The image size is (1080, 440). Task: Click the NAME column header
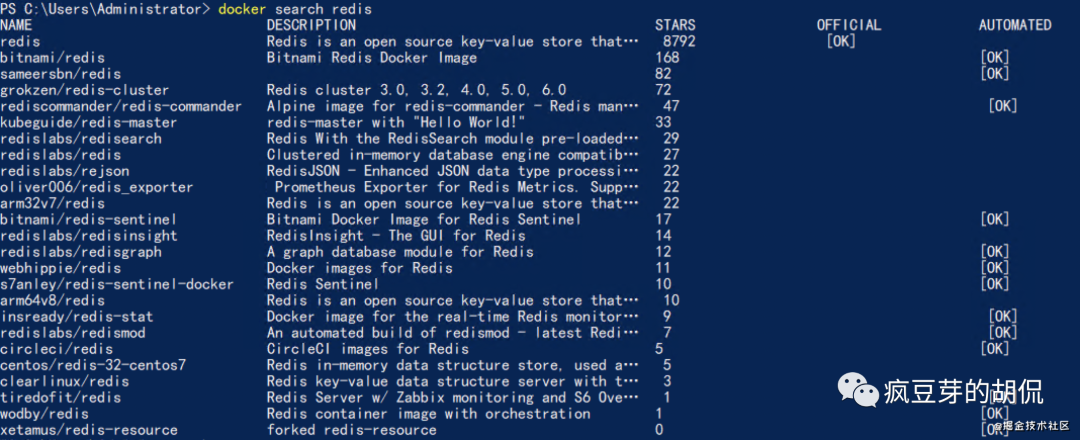tap(16, 25)
